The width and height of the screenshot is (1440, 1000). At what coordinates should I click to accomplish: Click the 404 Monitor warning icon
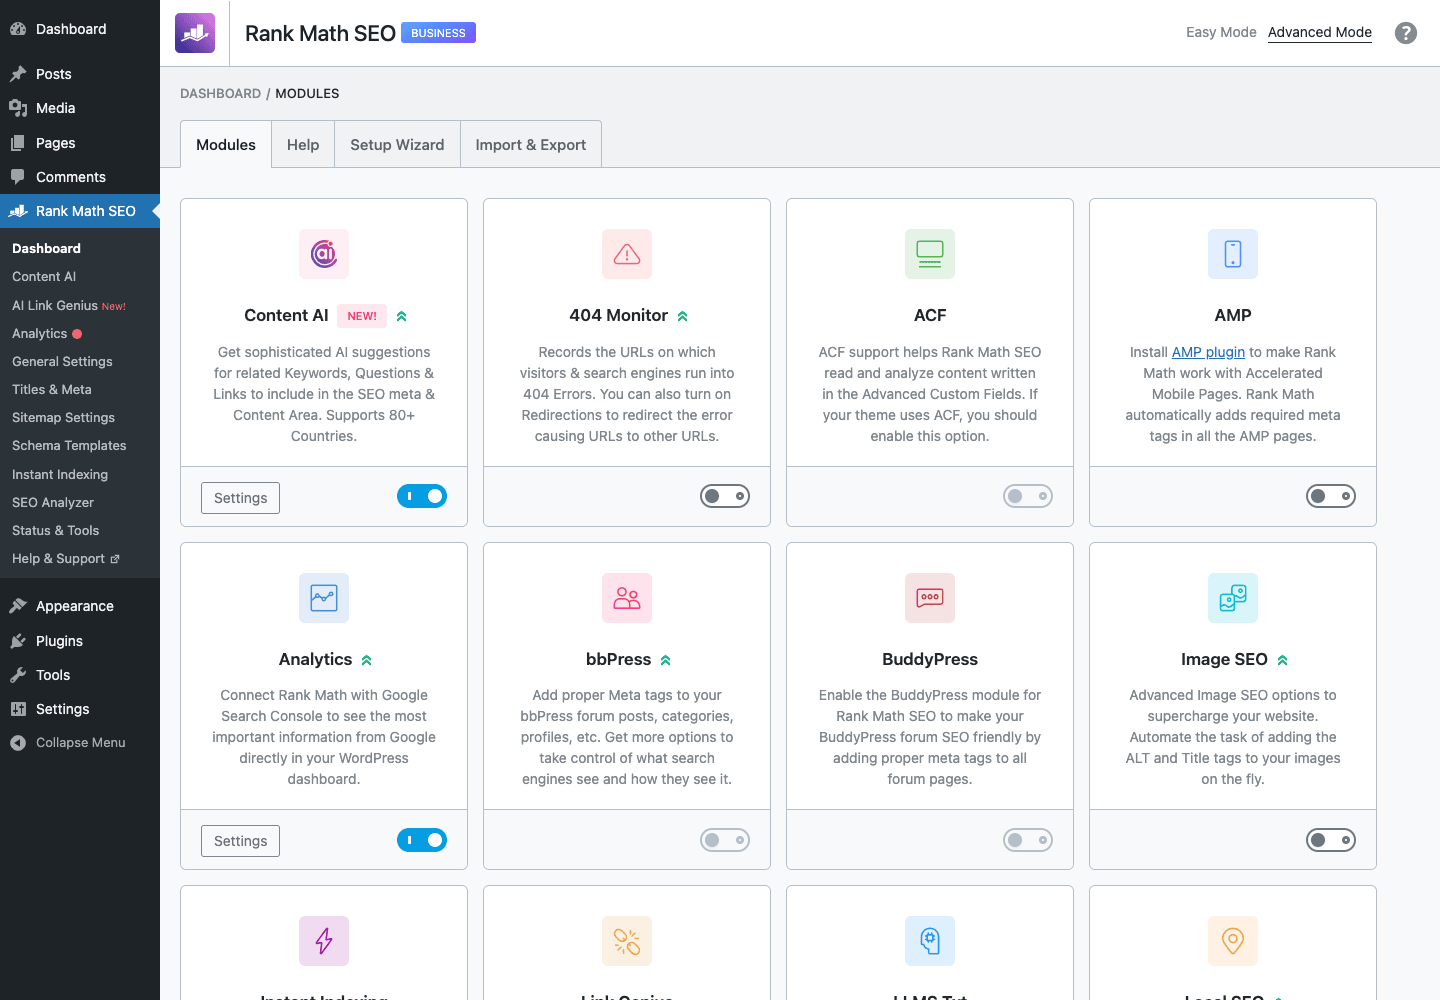click(x=627, y=254)
